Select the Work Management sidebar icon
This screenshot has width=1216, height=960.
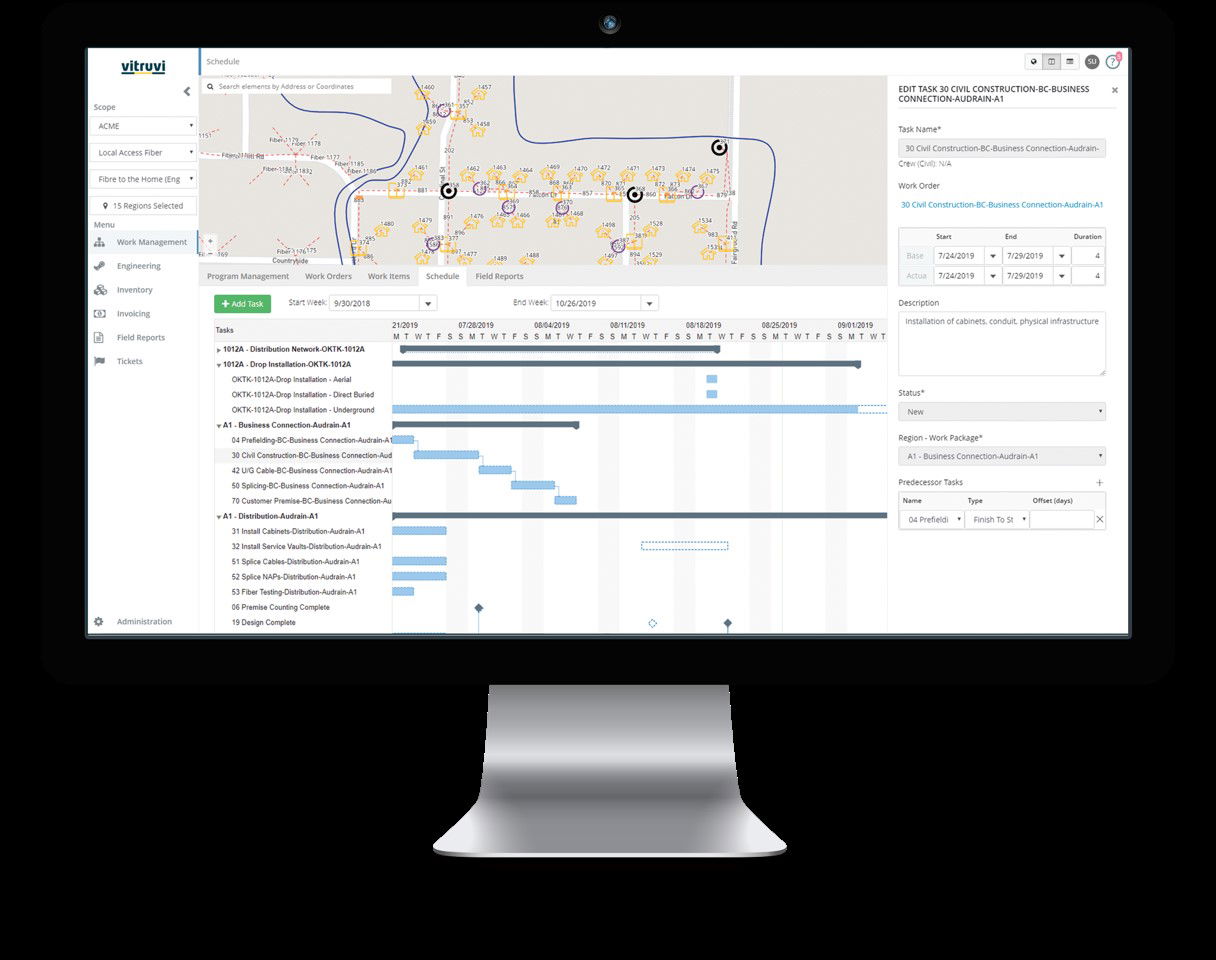[x=98, y=241]
